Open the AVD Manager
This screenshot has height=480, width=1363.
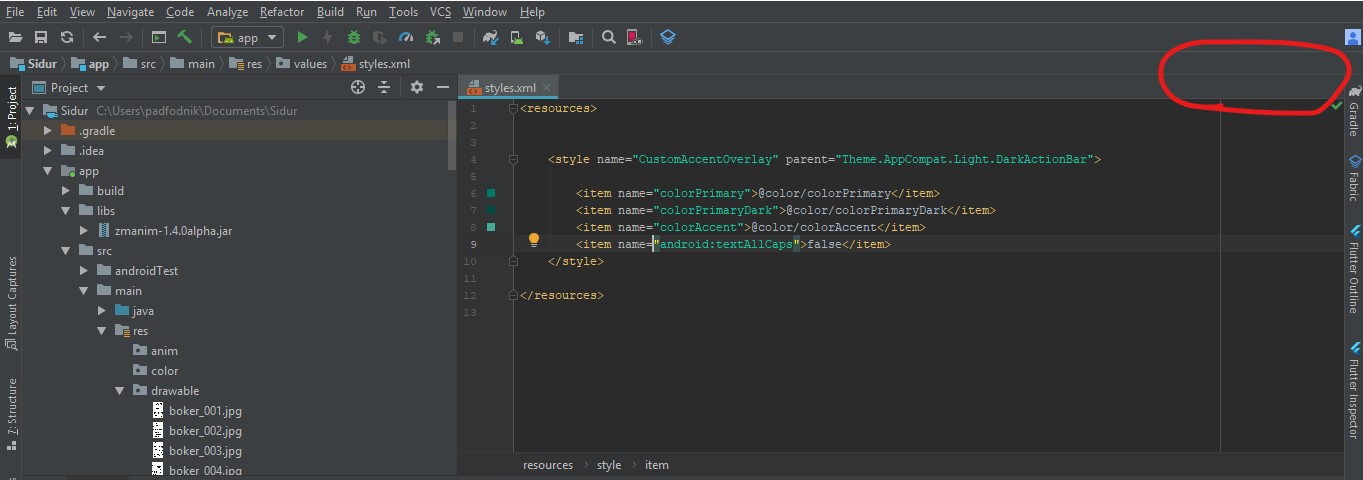[516, 38]
